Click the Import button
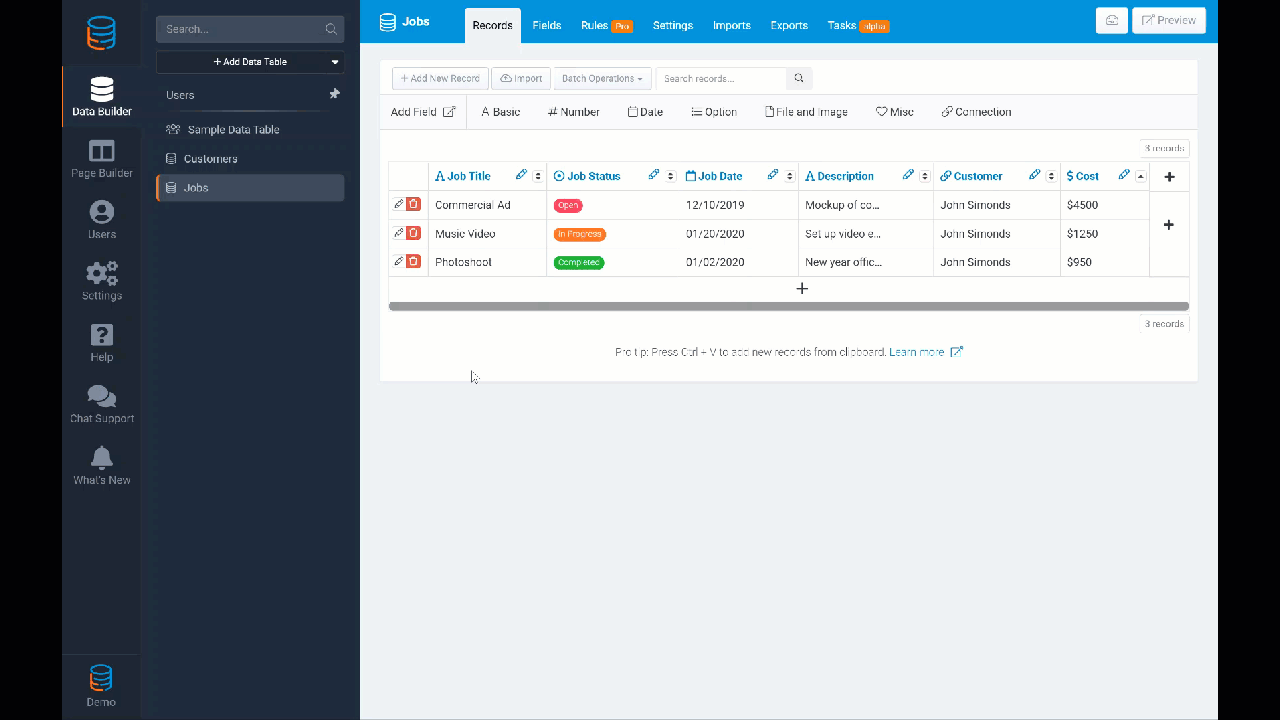1280x720 pixels. click(x=521, y=78)
